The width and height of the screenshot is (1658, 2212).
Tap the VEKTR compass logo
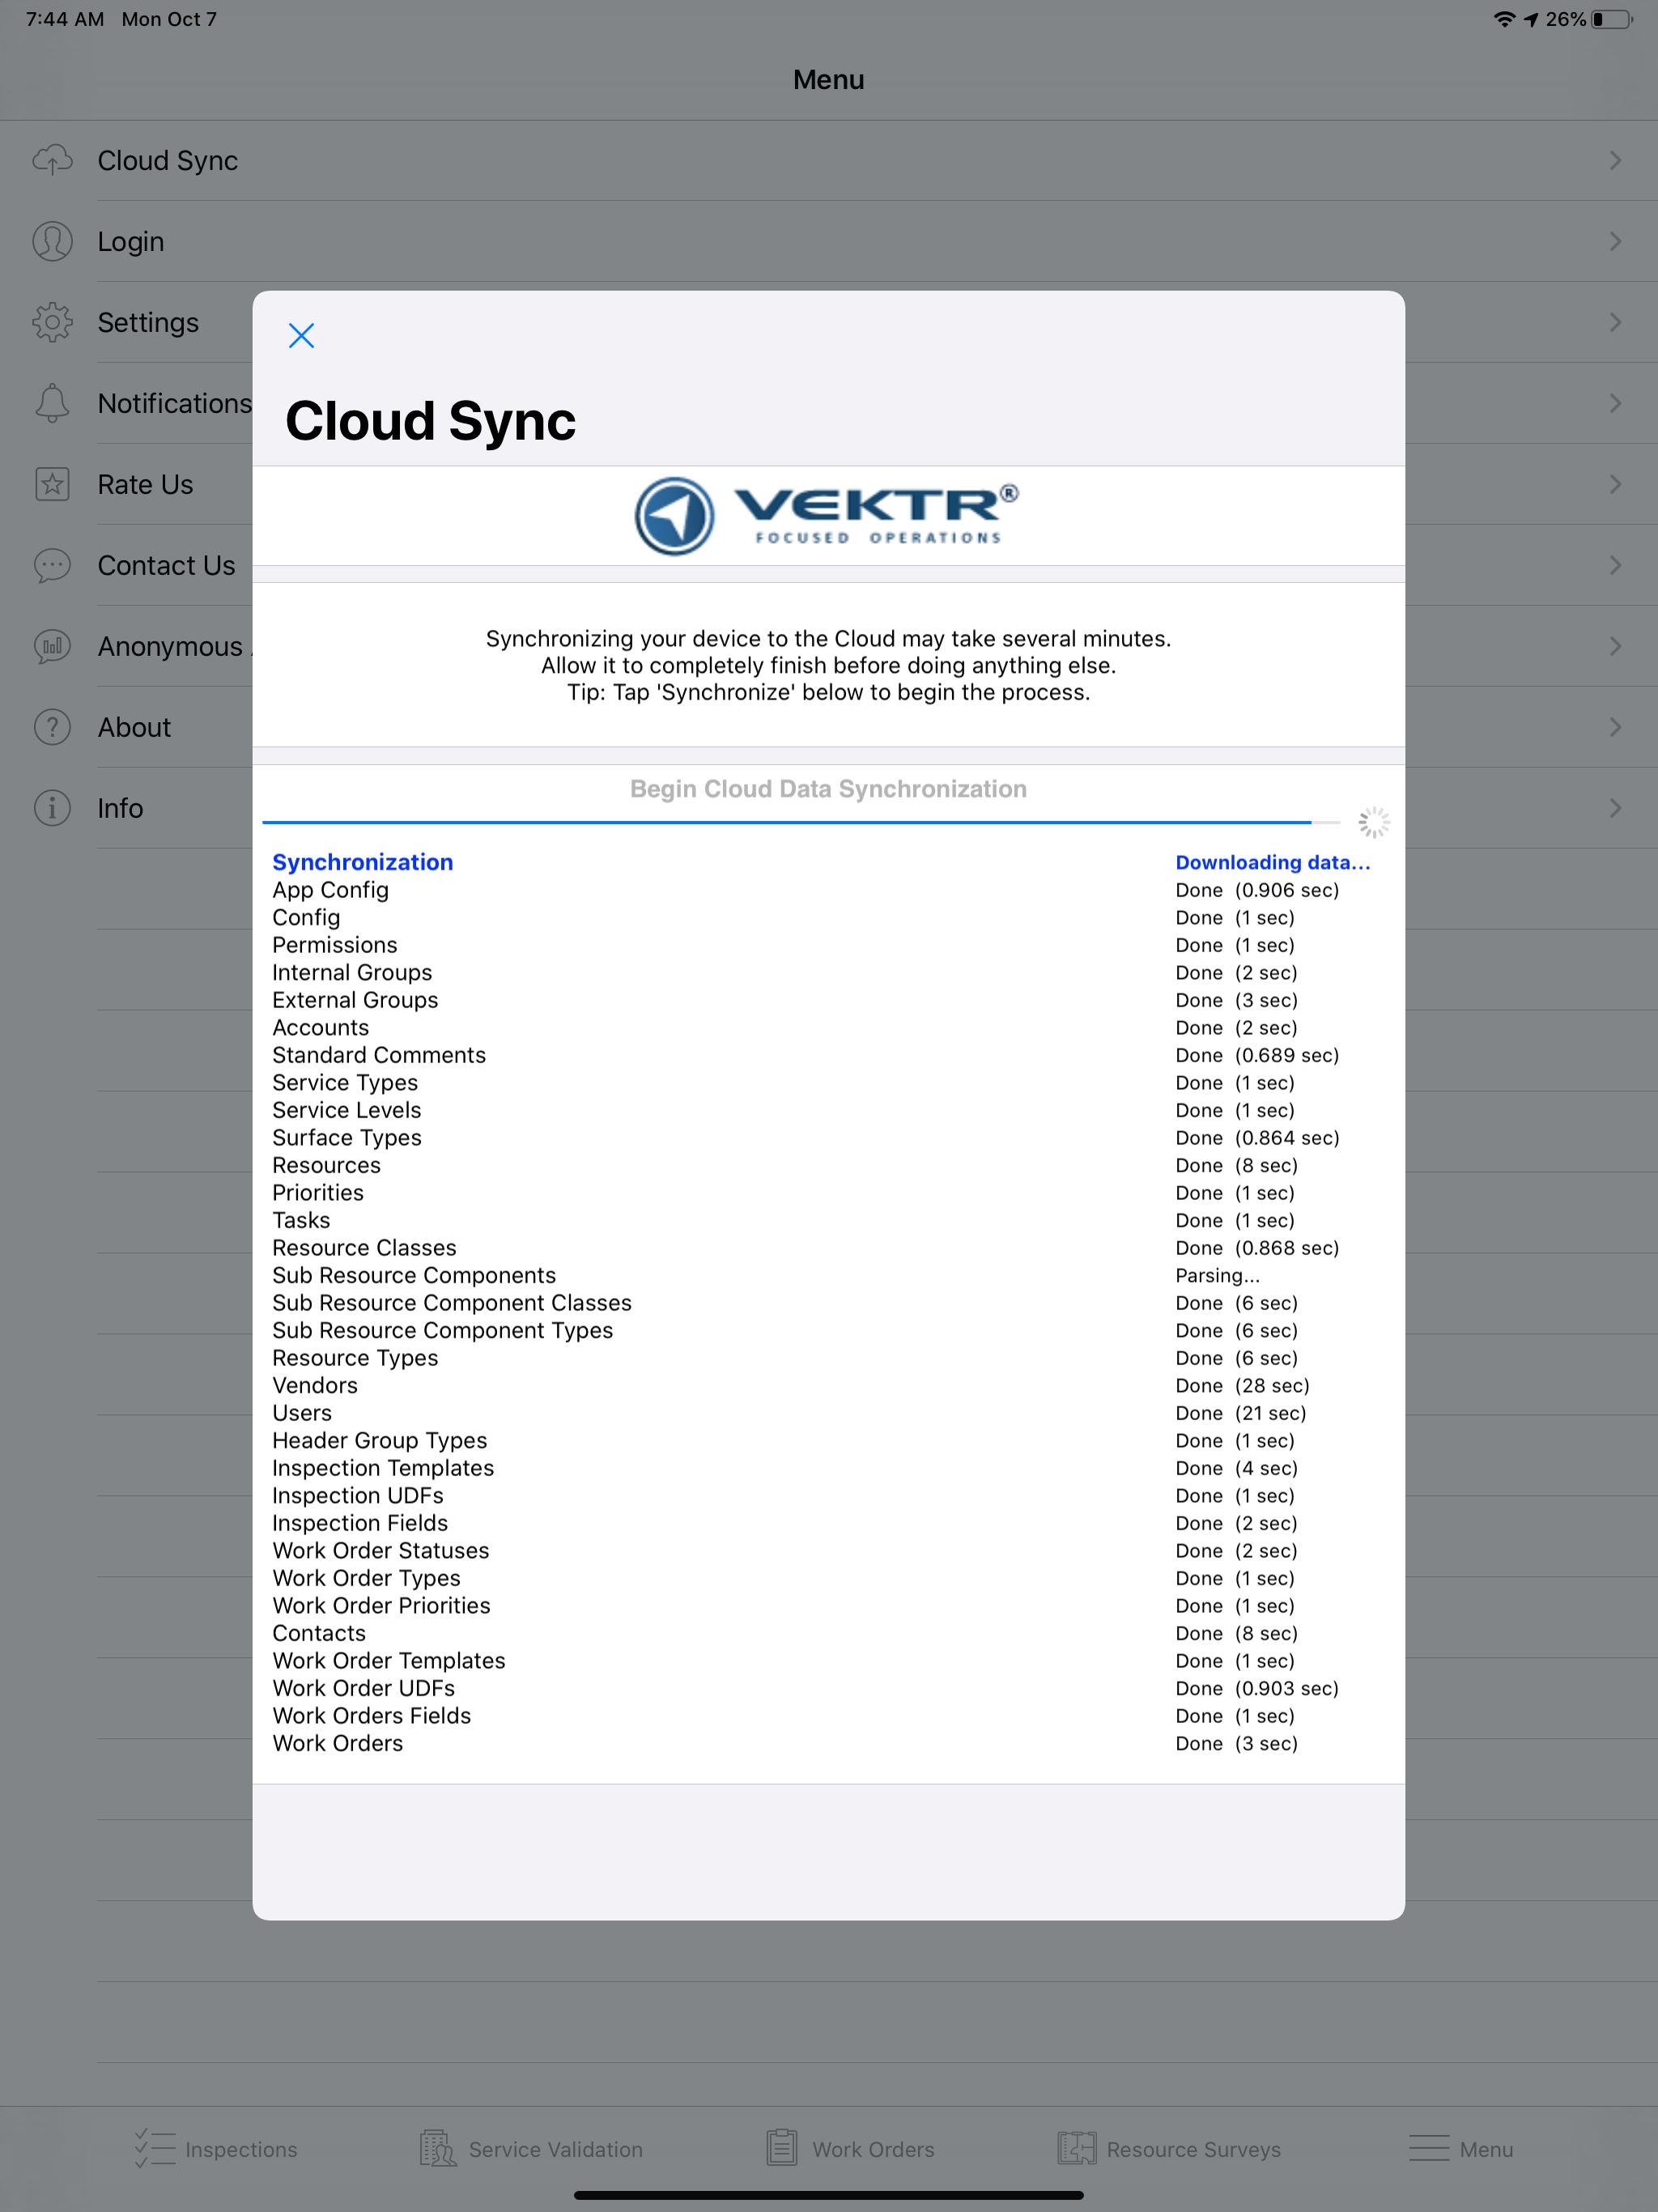click(x=675, y=516)
